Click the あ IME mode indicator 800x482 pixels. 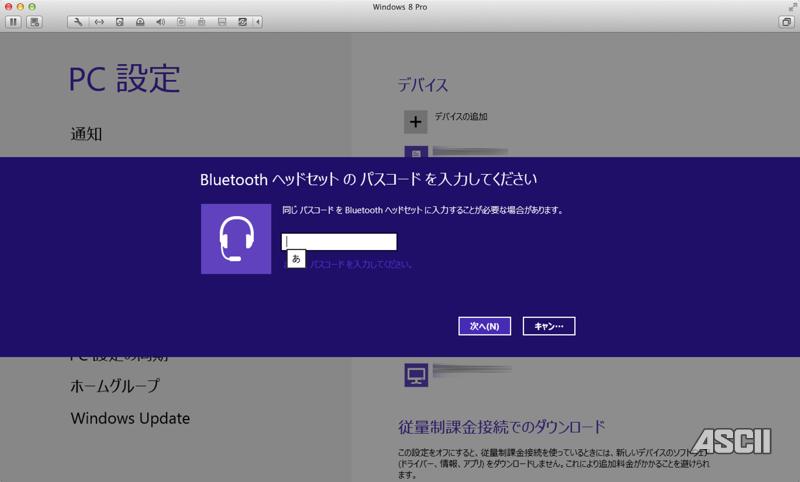[x=296, y=259]
